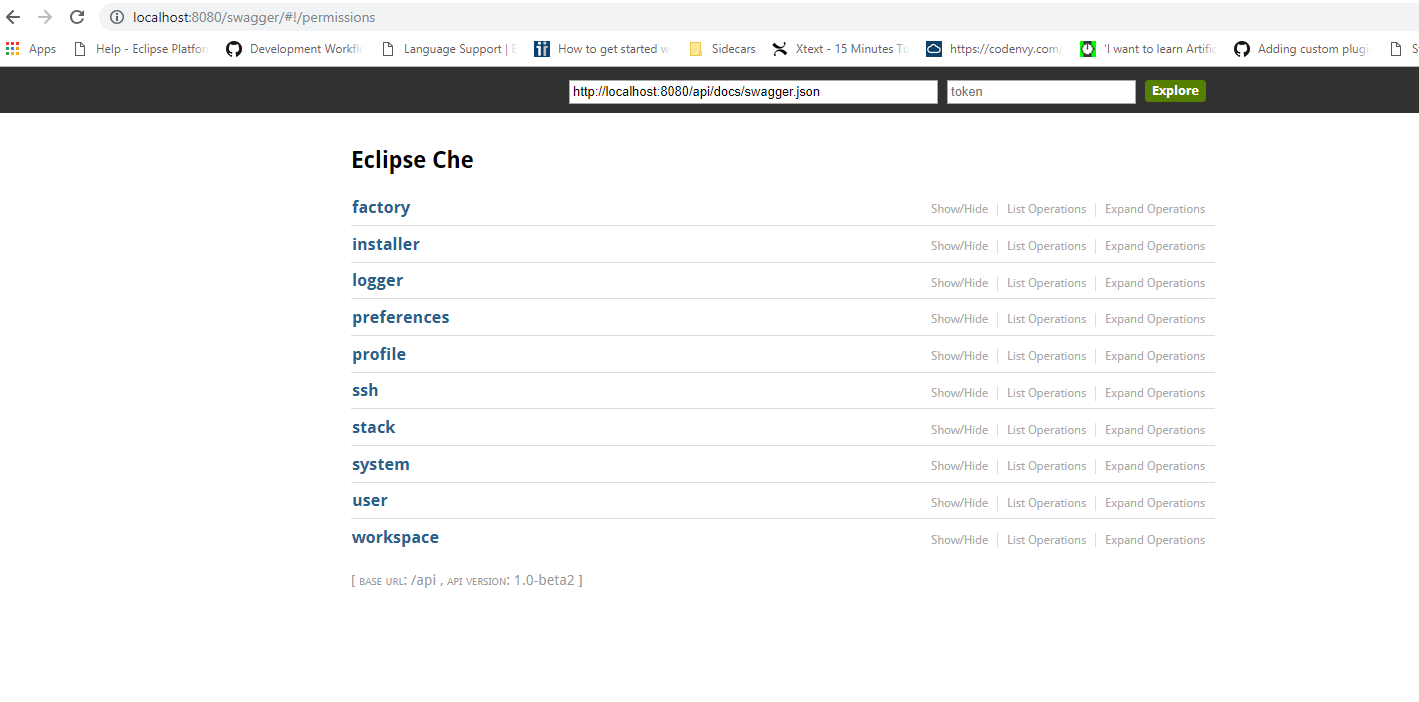The width and height of the screenshot is (1419, 702).
Task: Click List Operations for system
Action: [1046, 466]
